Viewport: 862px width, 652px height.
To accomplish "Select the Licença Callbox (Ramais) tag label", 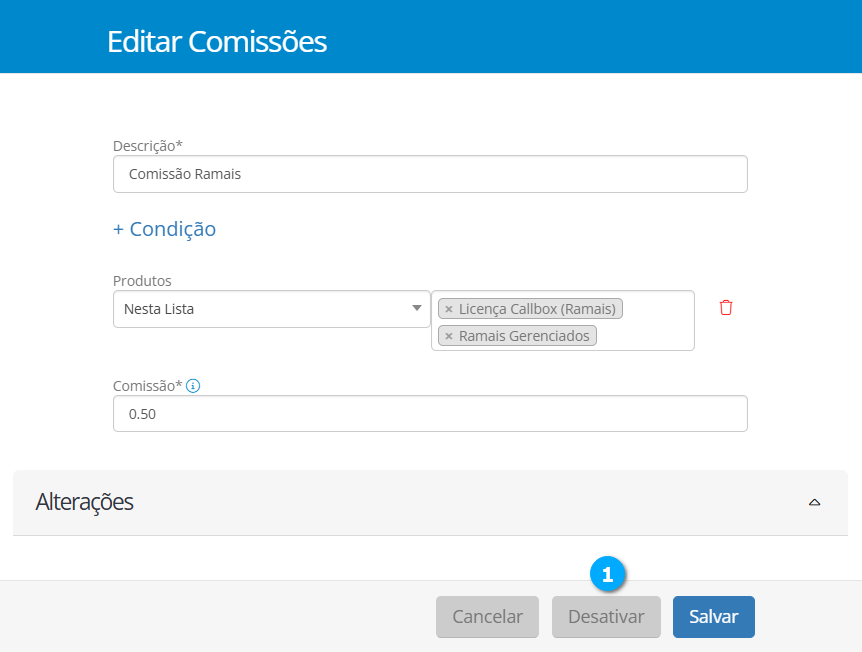I will 537,309.
